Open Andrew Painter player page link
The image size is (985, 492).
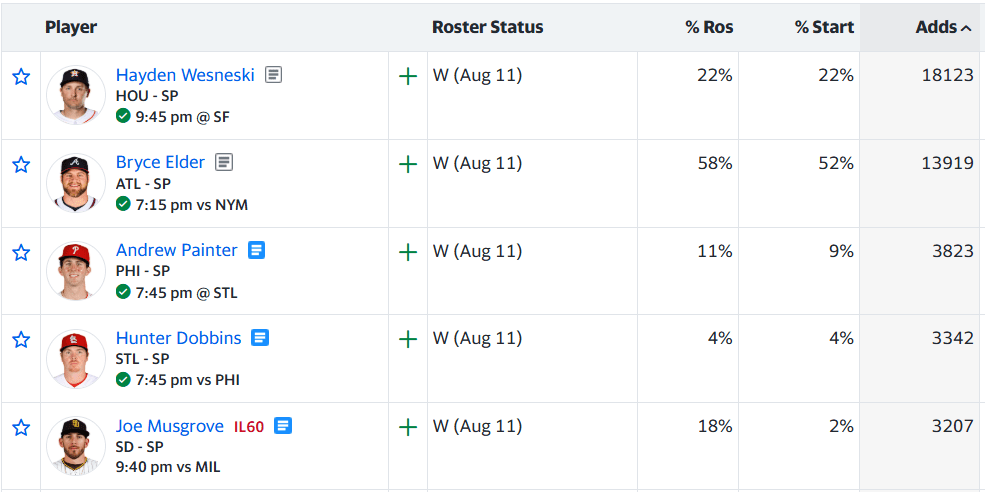click(x=177, y=250)
